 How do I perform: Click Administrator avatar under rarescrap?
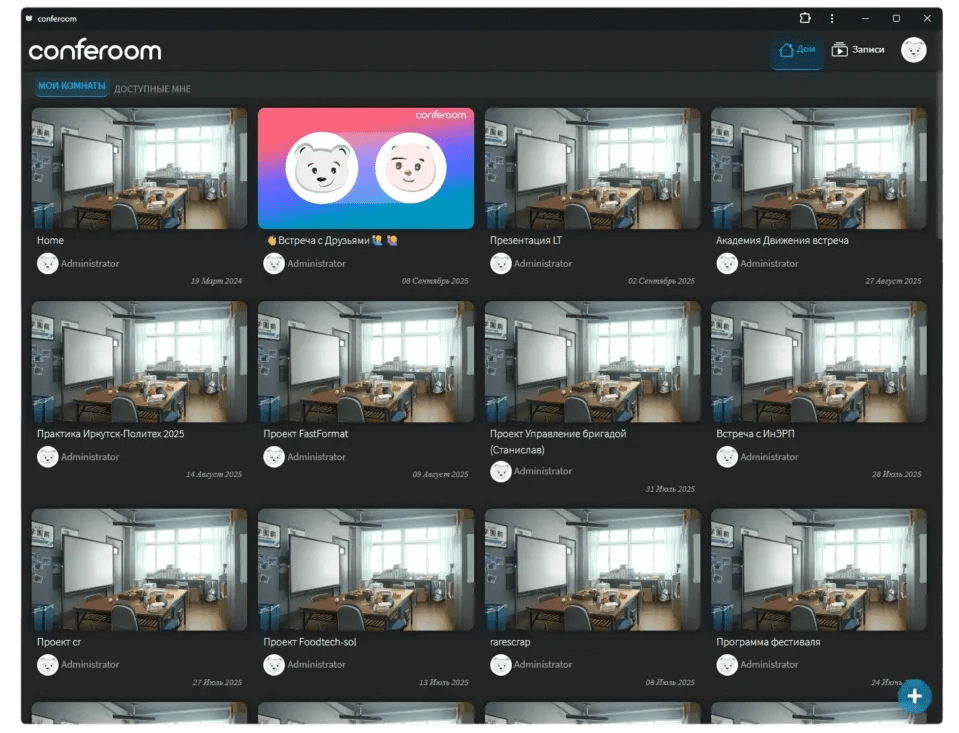click(x=501, y=664)
